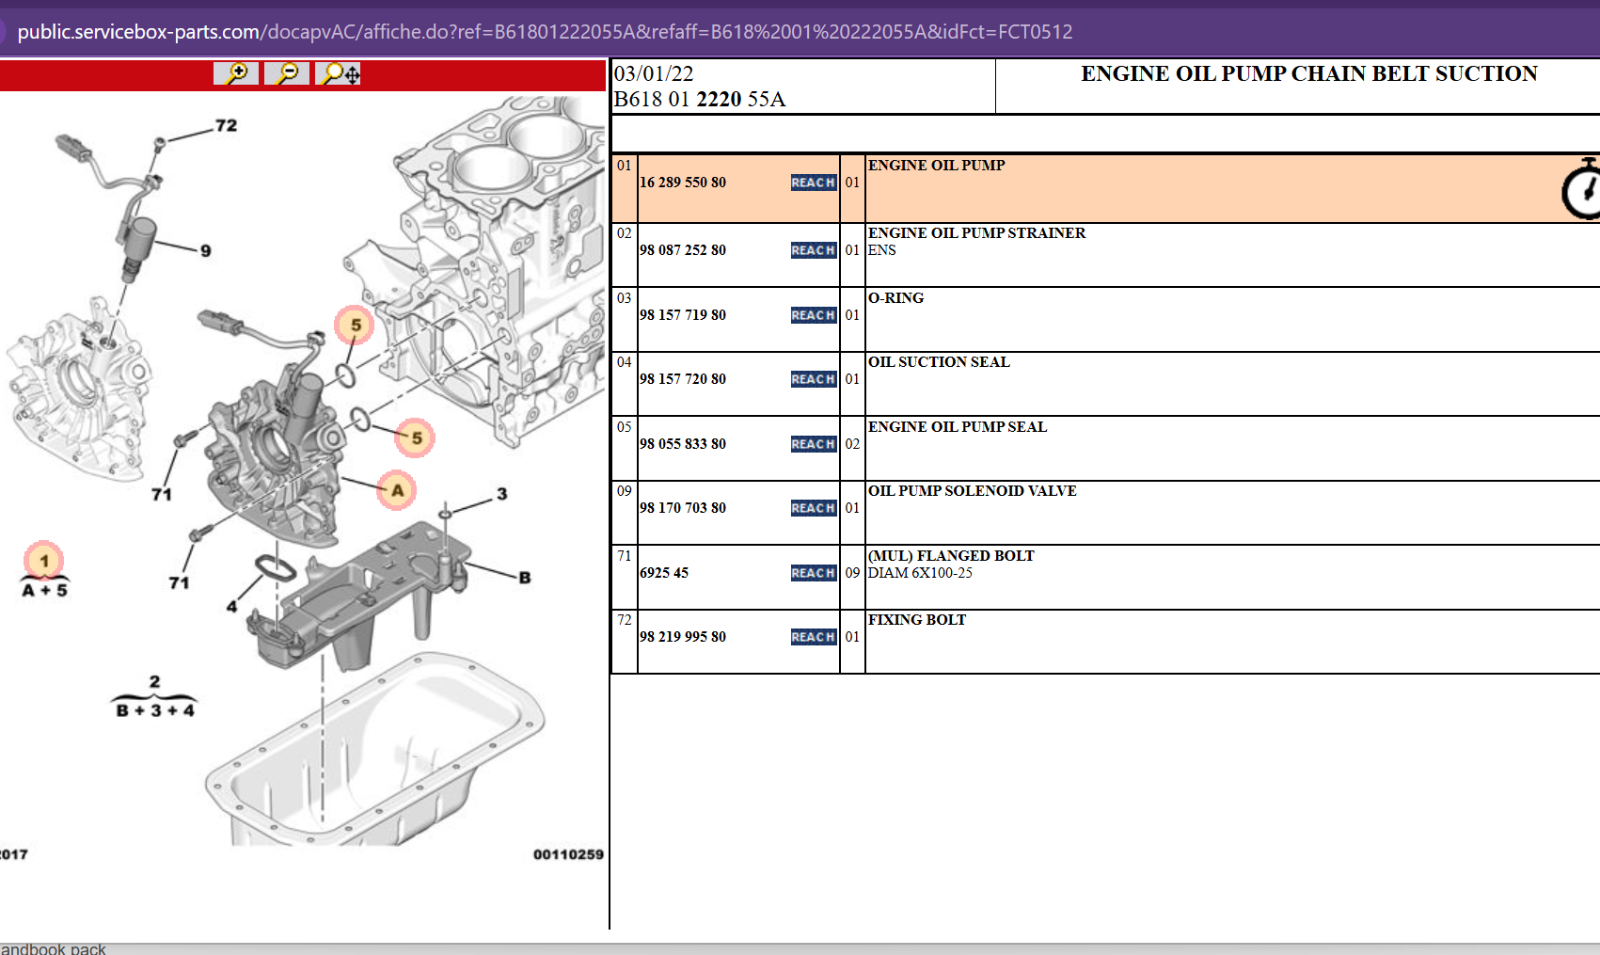Open REACH badge for part 98 219 995 80
Image resolution: width=1600 pixels, height=955 pixels.
[813, 637]
